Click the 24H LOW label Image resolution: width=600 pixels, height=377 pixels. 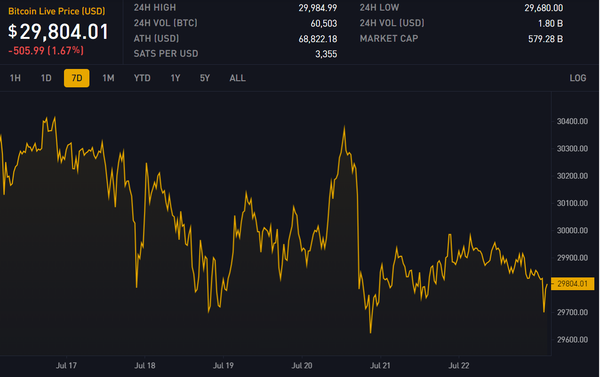379,8
